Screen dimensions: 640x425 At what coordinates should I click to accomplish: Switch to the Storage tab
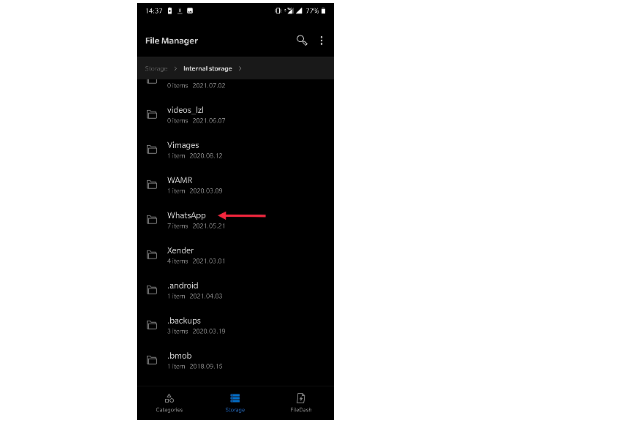coord(235,403)
